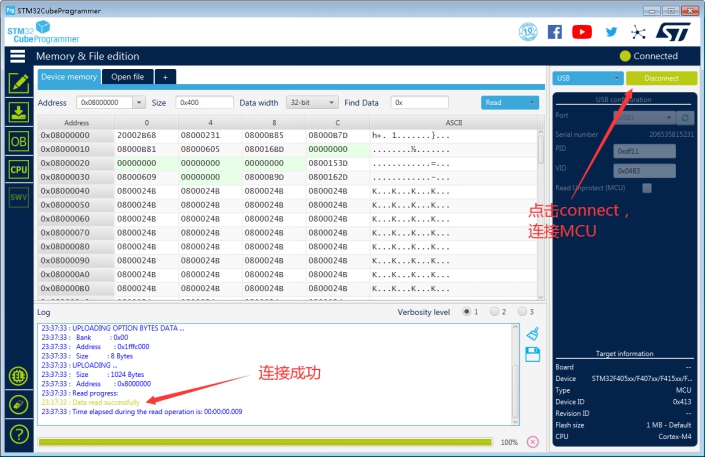The image size is (705, 457).
Task: Select verbosity level 1
Action: click(x=467, y=311)
